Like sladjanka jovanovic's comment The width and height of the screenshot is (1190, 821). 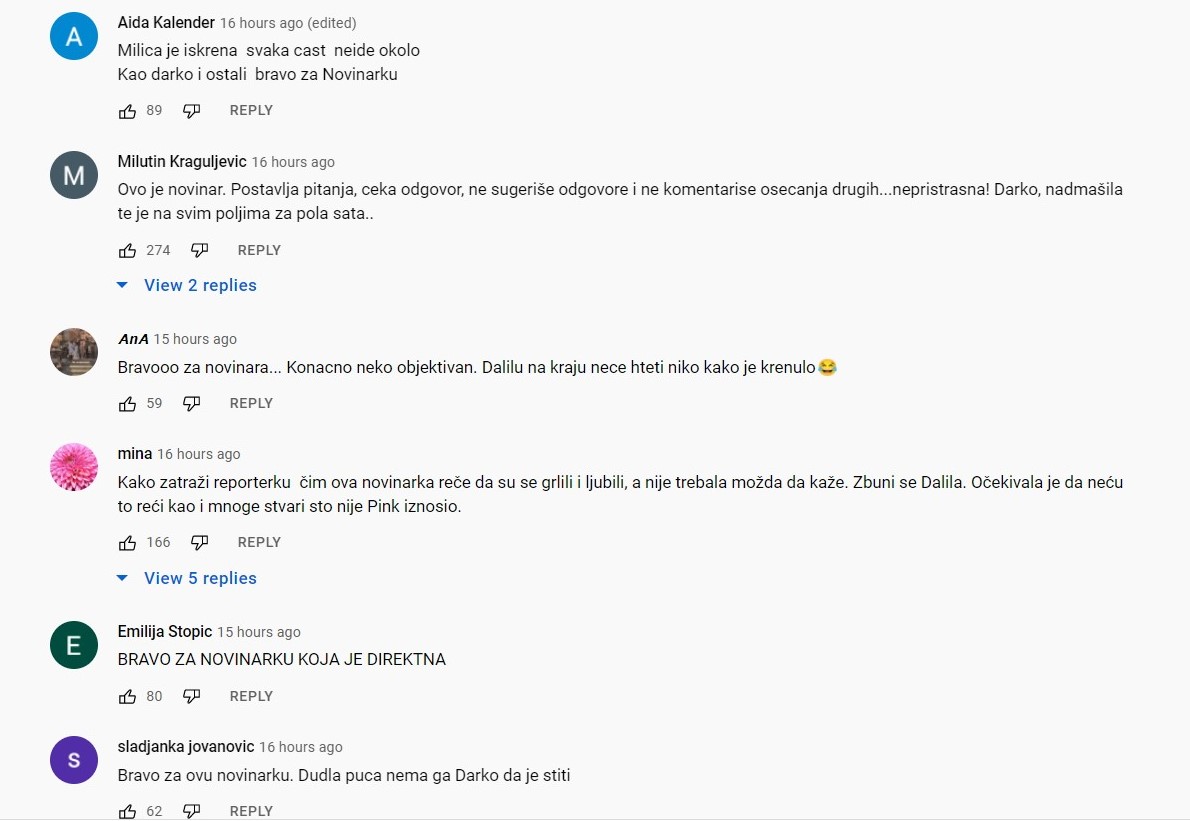[128, 811]
